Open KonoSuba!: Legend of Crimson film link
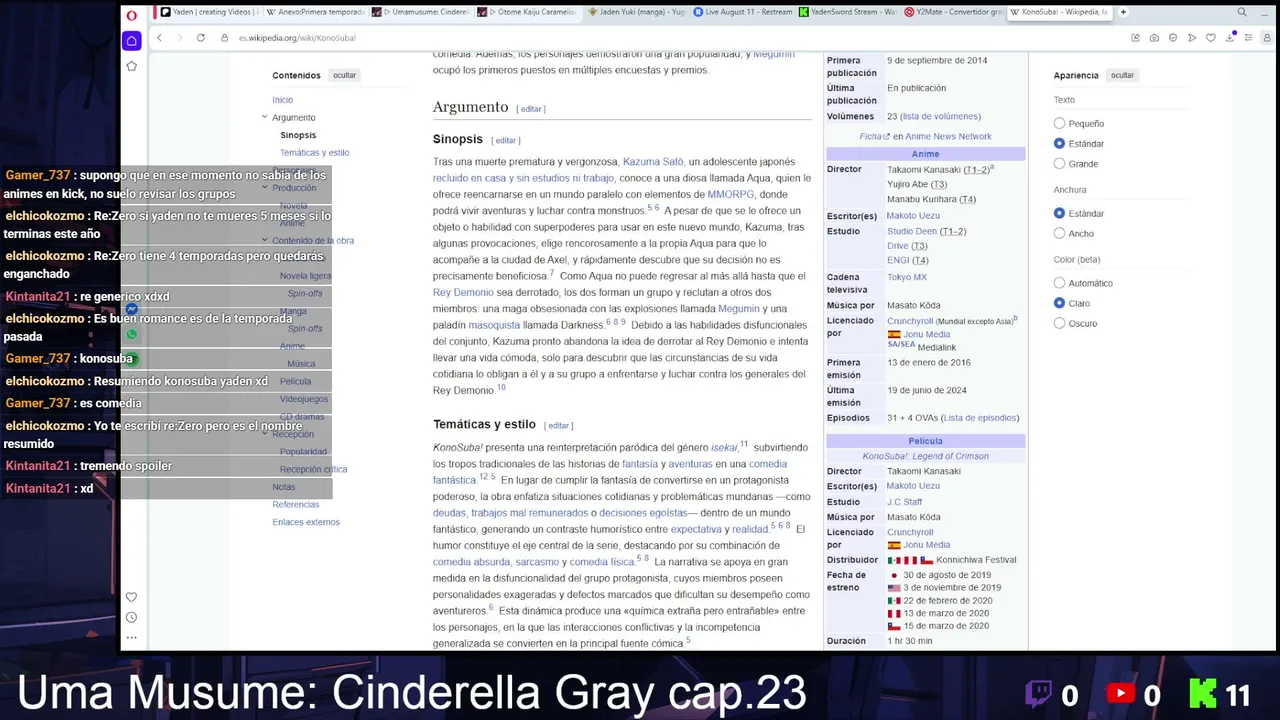The height and width of the screenshot is (720, 1280). click(926, 456)
